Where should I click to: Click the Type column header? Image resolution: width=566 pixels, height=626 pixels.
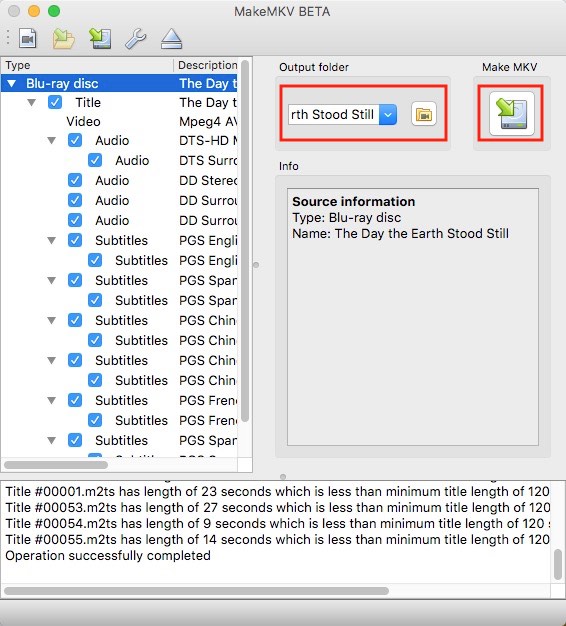coord(87,65)
